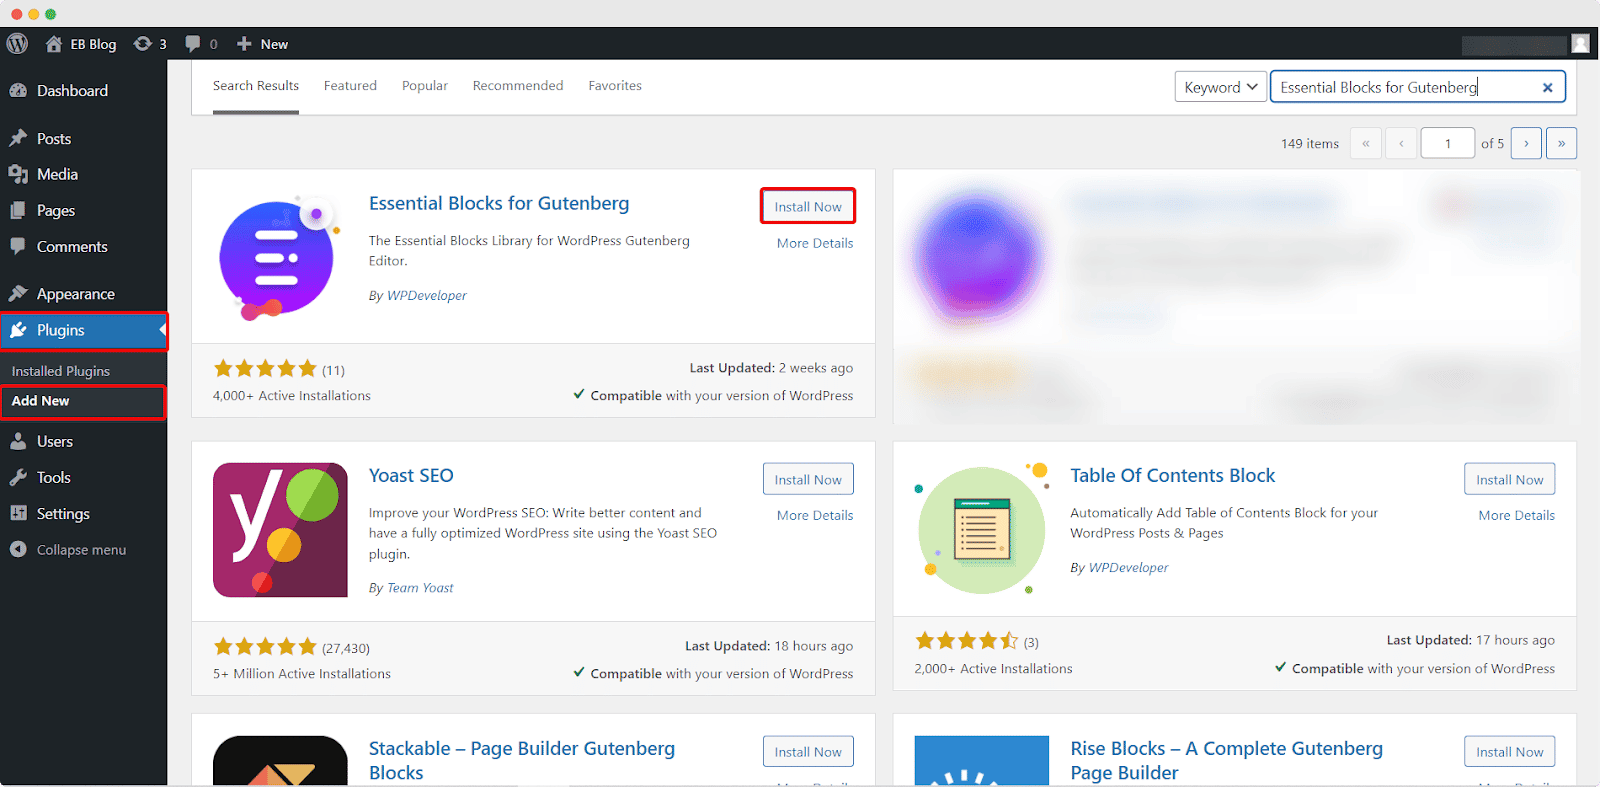
Task: Open the EB Blog home icon
Action: click(x=54, y=44)
